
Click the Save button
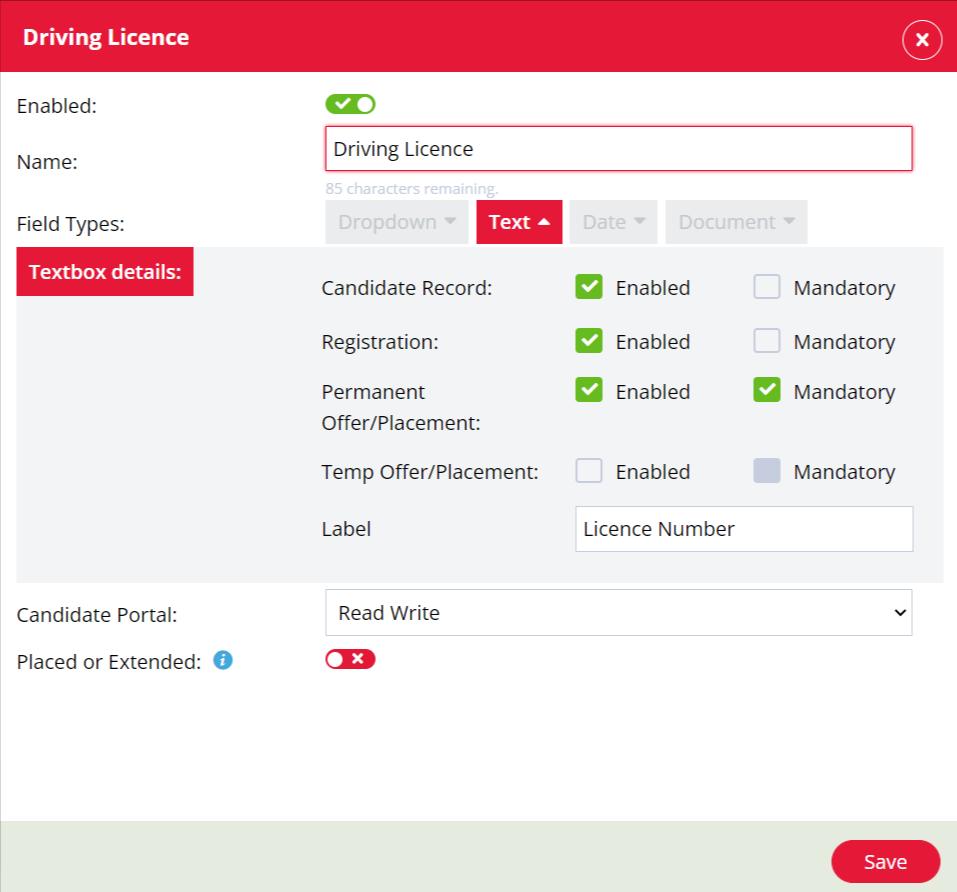(x=886, y=861)
